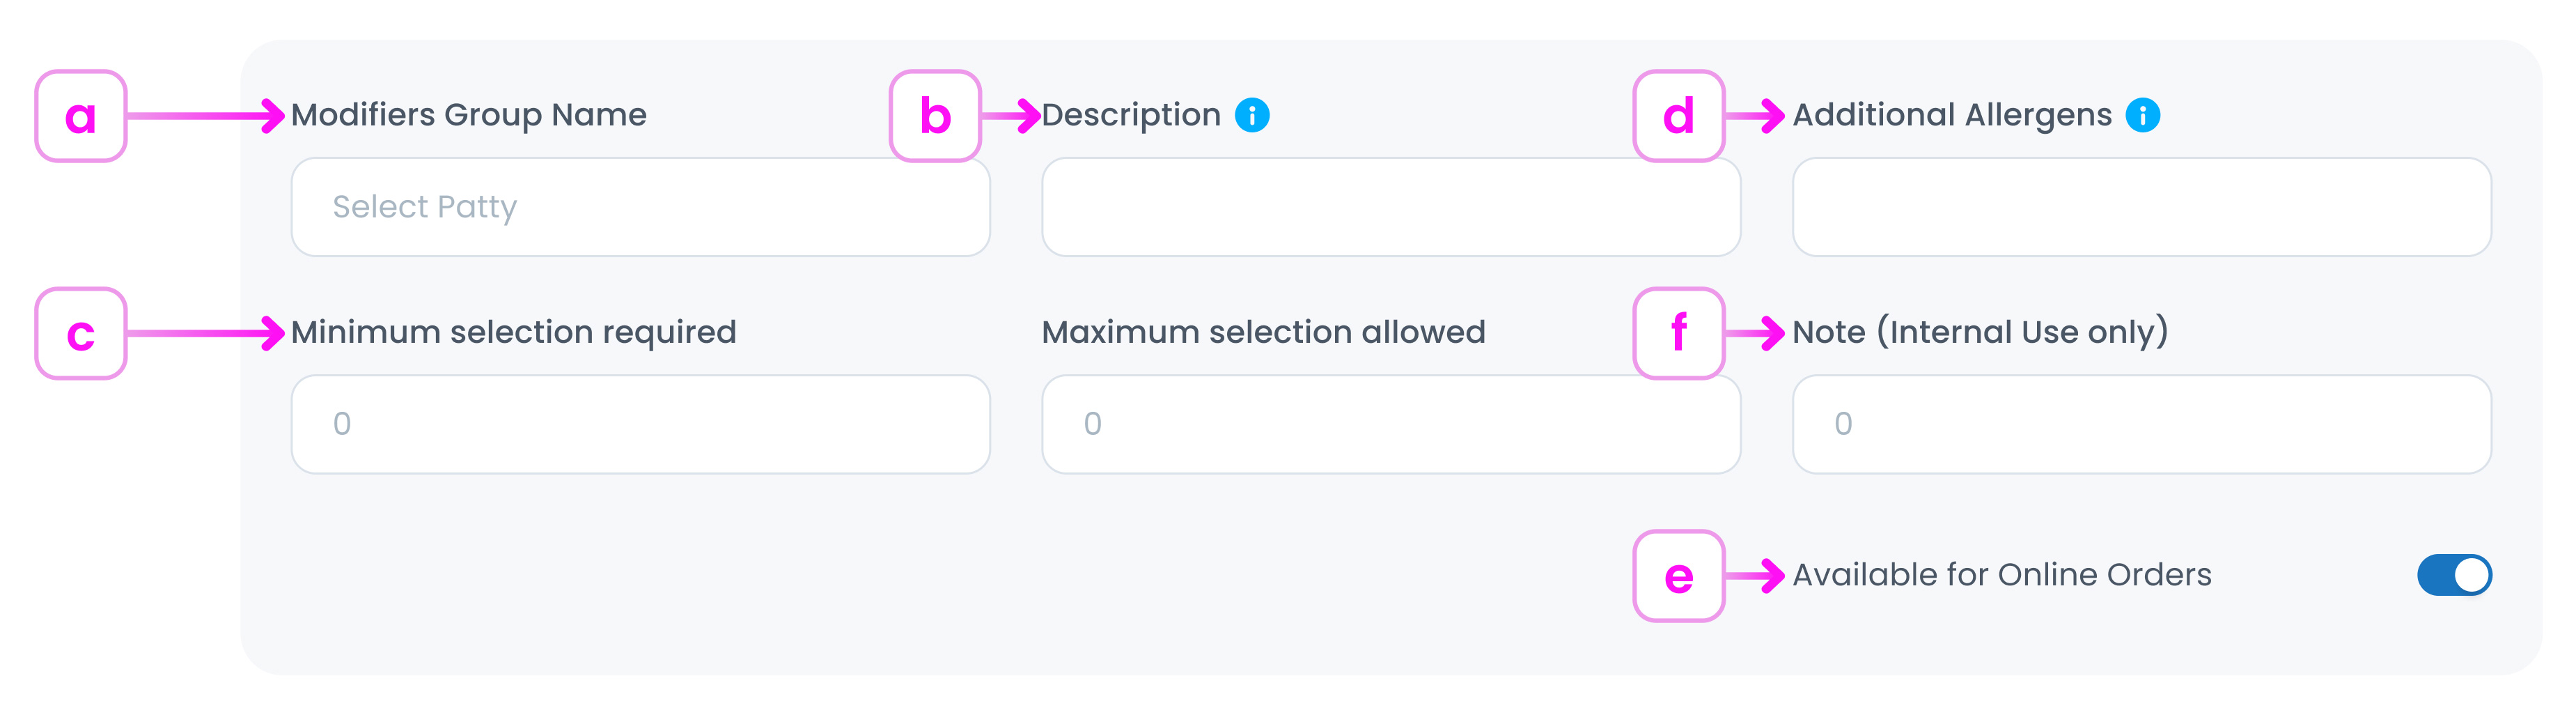Viewport: 2576px width, 715px height.
Task: Click the Minimum selection required label
Action: click(x=515, y=332)
